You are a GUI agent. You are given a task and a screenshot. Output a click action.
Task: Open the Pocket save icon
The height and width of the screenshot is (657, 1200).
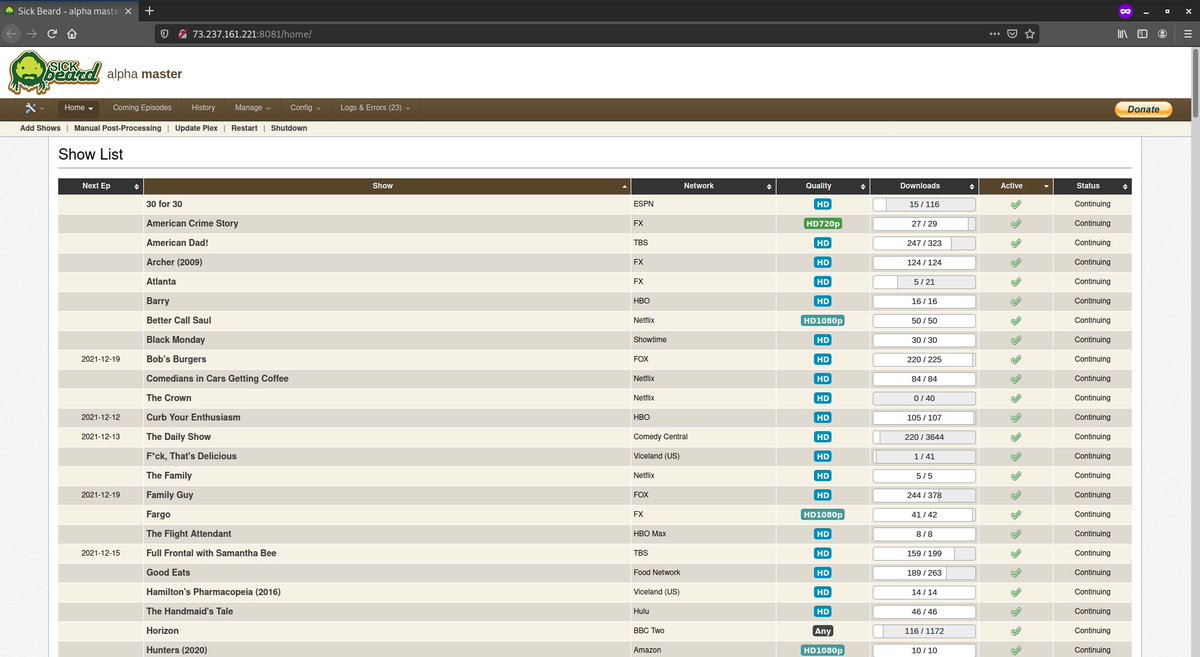pos(1012,33)
